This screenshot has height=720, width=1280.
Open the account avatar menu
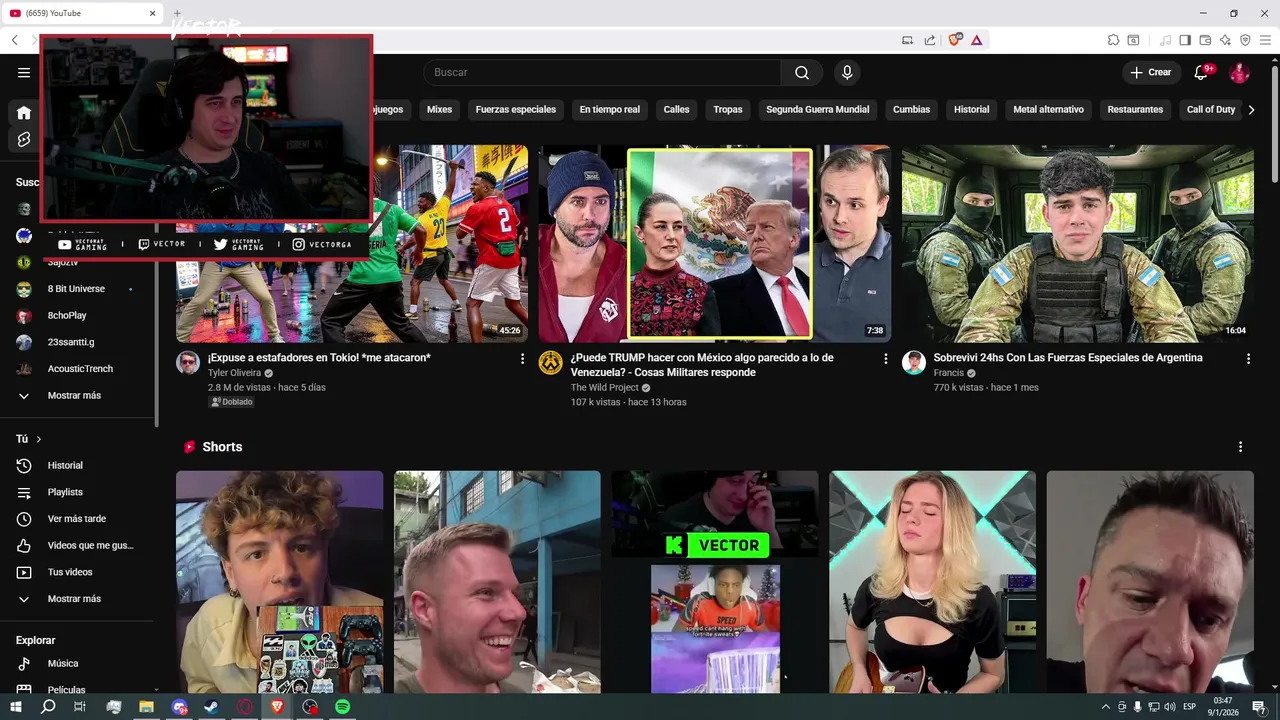(1239, 72)
